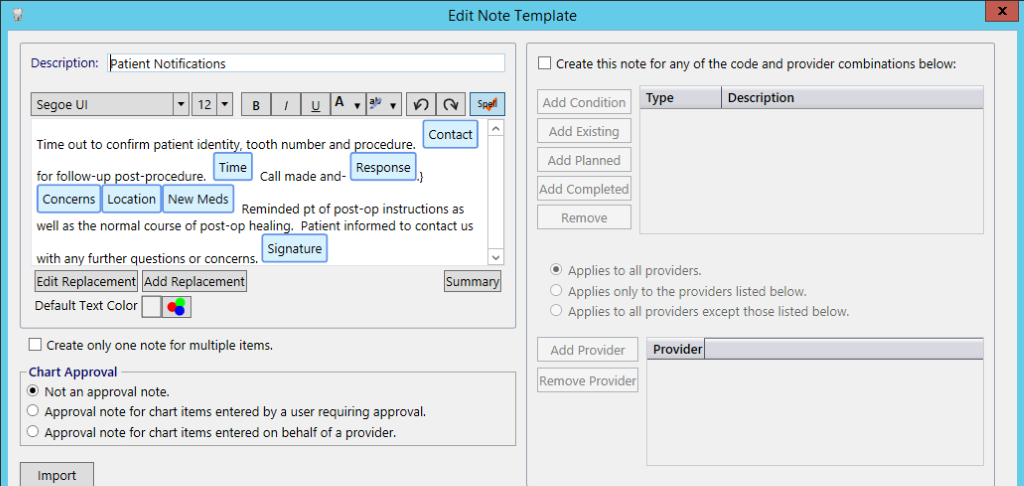Click the Add Replacement button
The height and width of the screenshot is (486, 1024).
pyautogui.click(x=195, y=282)
